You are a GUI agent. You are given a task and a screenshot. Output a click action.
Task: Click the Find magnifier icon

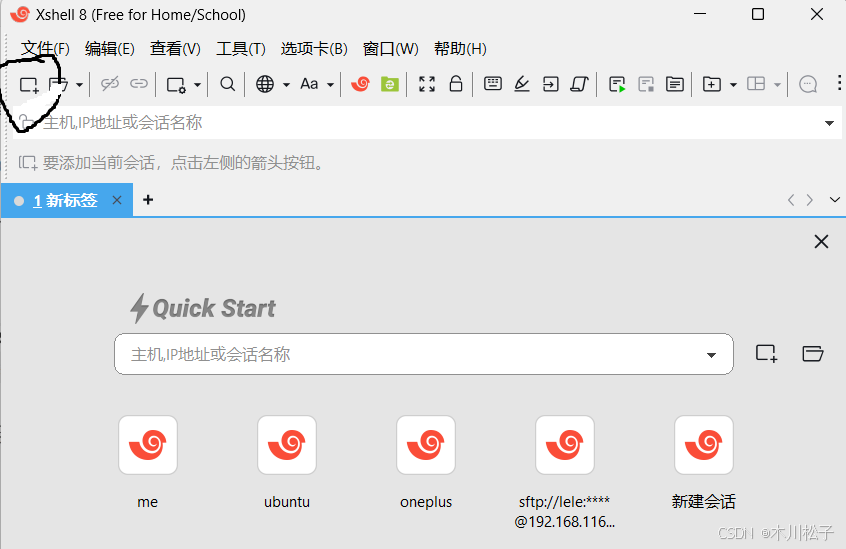coord(228,84)
